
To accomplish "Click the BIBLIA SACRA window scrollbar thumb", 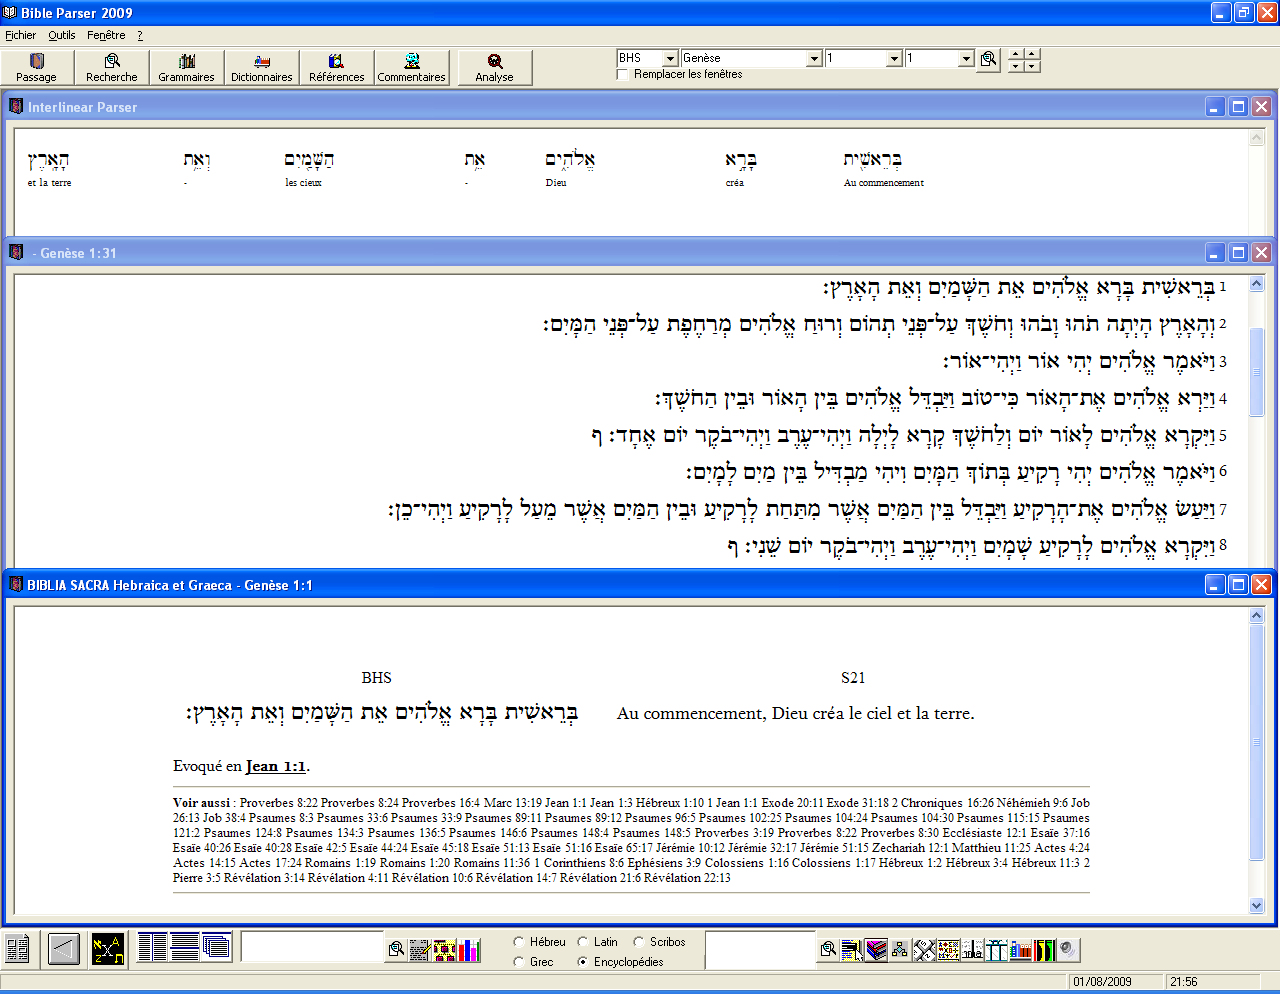I will coord(1257,742).
